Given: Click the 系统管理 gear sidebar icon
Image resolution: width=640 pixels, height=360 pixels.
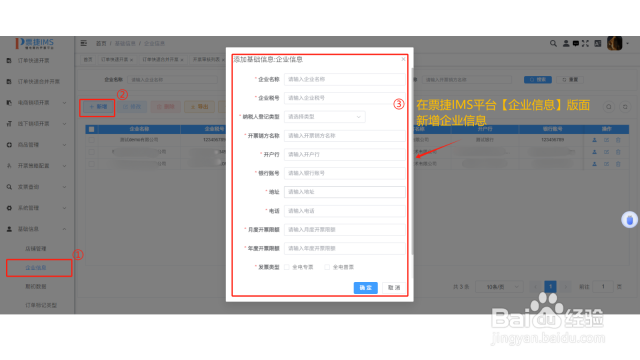Looking at the screenshot, I should [x=9, y=208].
